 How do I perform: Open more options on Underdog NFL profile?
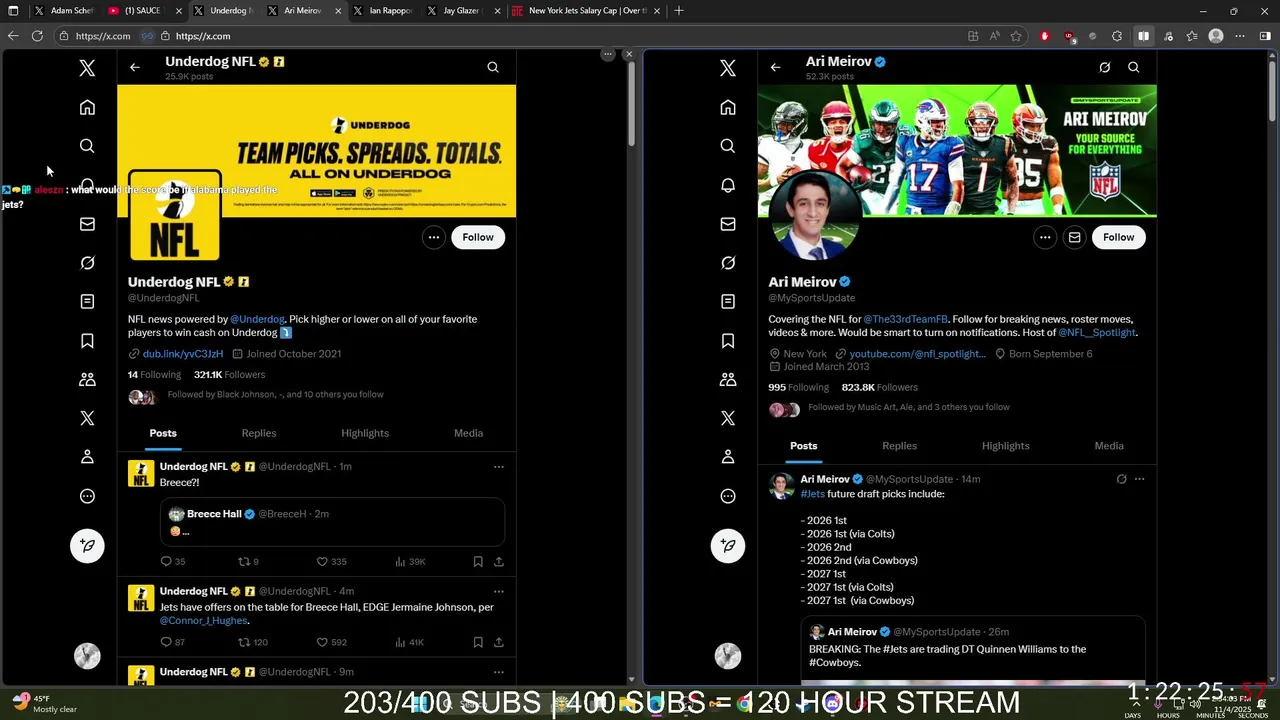click(x=433, y=237)
